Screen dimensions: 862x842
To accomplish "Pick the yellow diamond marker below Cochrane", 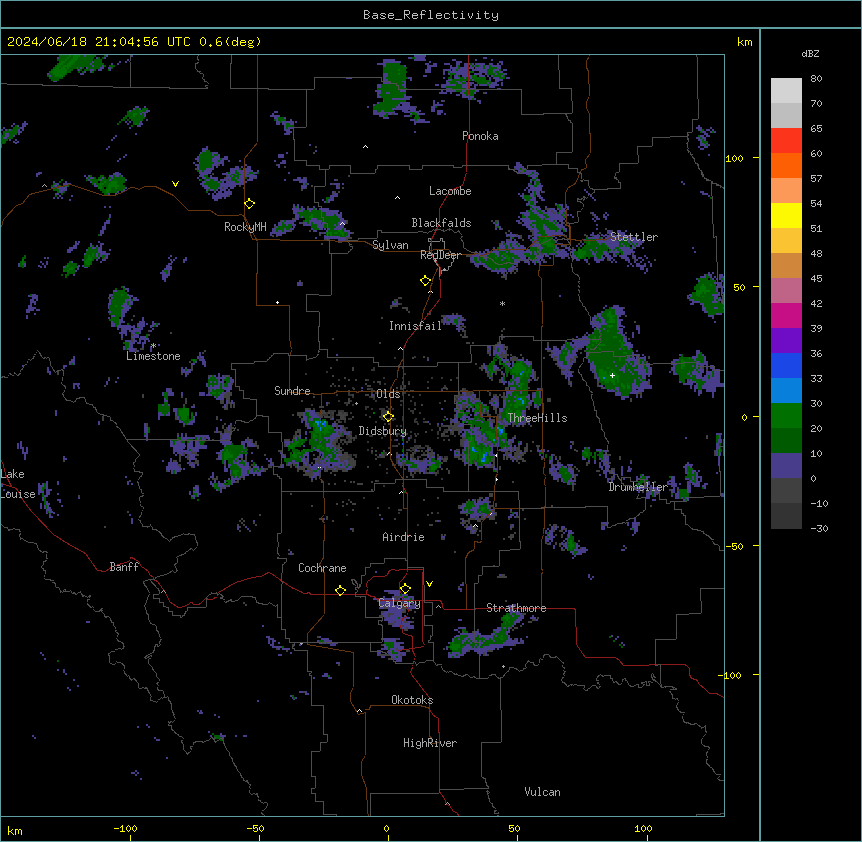I will click(340, 590).
